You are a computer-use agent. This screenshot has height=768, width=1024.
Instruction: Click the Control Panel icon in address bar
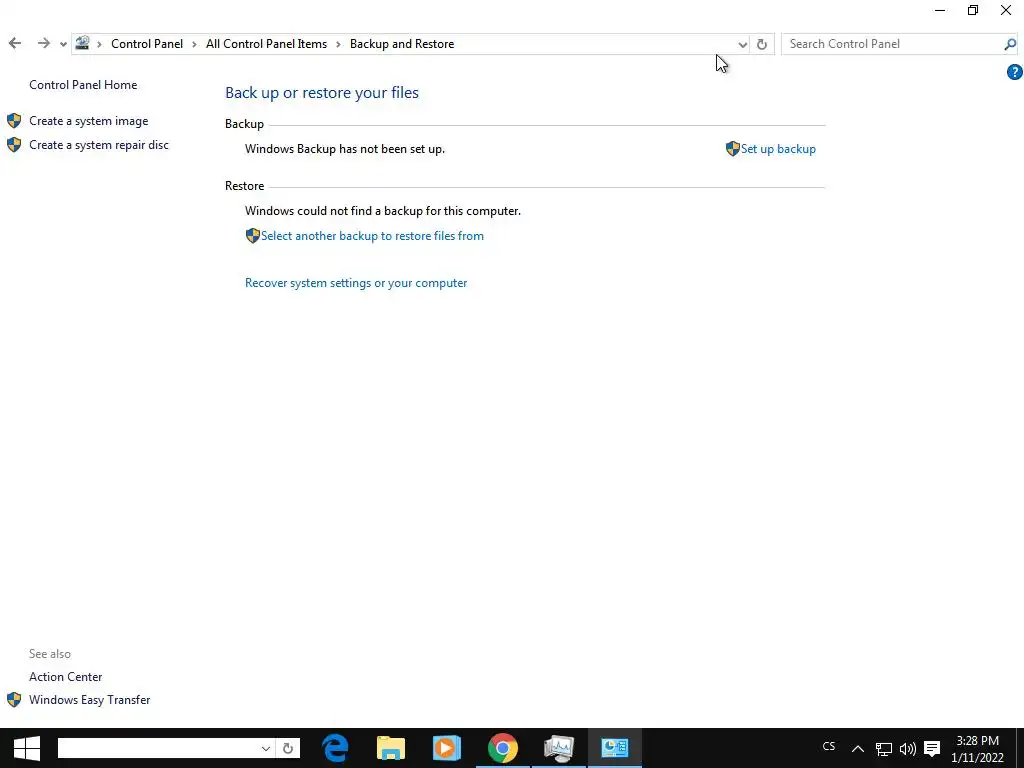click(82, 44)
